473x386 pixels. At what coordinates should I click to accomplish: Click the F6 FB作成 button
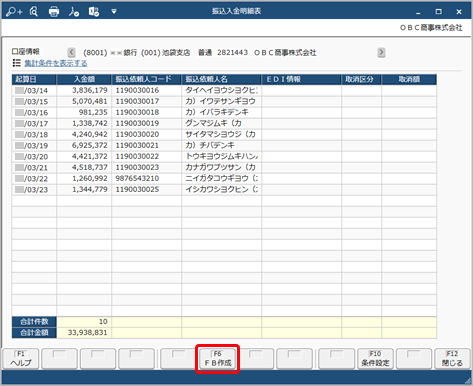click(x=218, y=359)
